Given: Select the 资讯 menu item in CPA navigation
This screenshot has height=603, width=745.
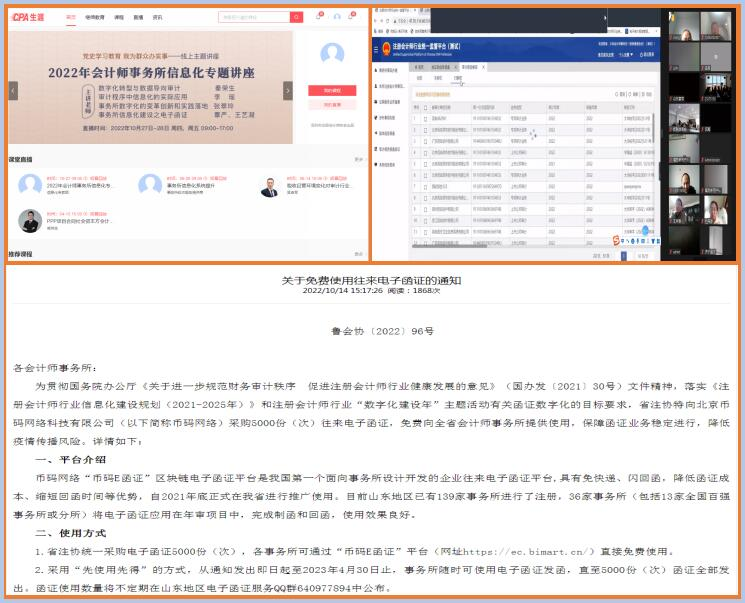Looking at the screenshot, I should coord(157,17).
